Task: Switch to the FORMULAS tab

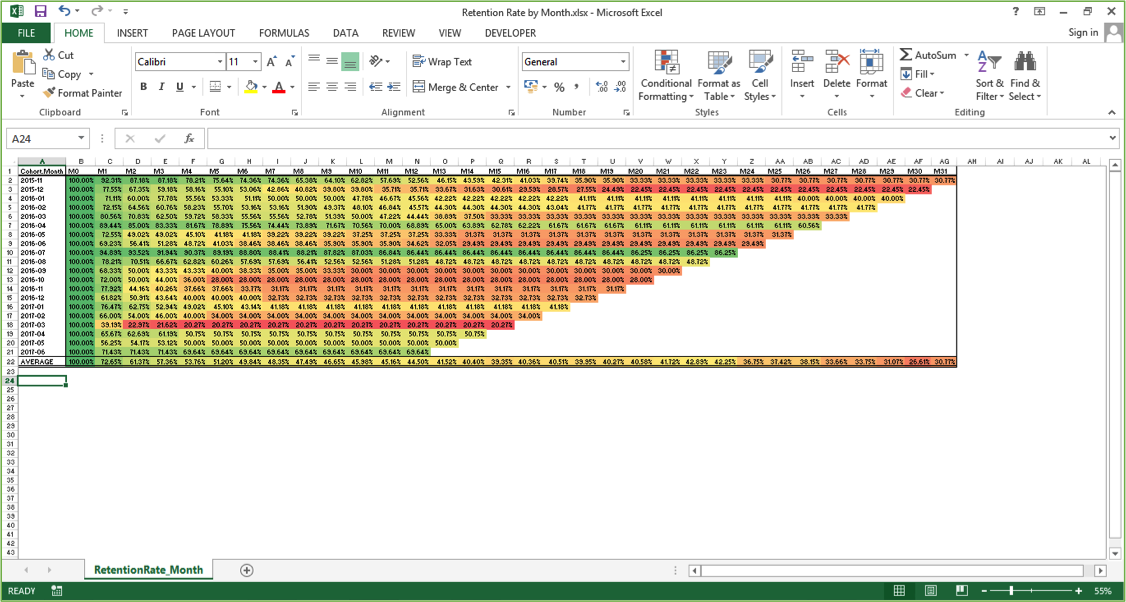Action: 284,33
